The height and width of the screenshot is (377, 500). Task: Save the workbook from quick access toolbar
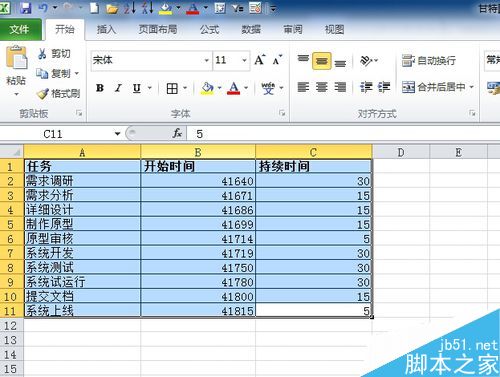[x=25, y=8]
